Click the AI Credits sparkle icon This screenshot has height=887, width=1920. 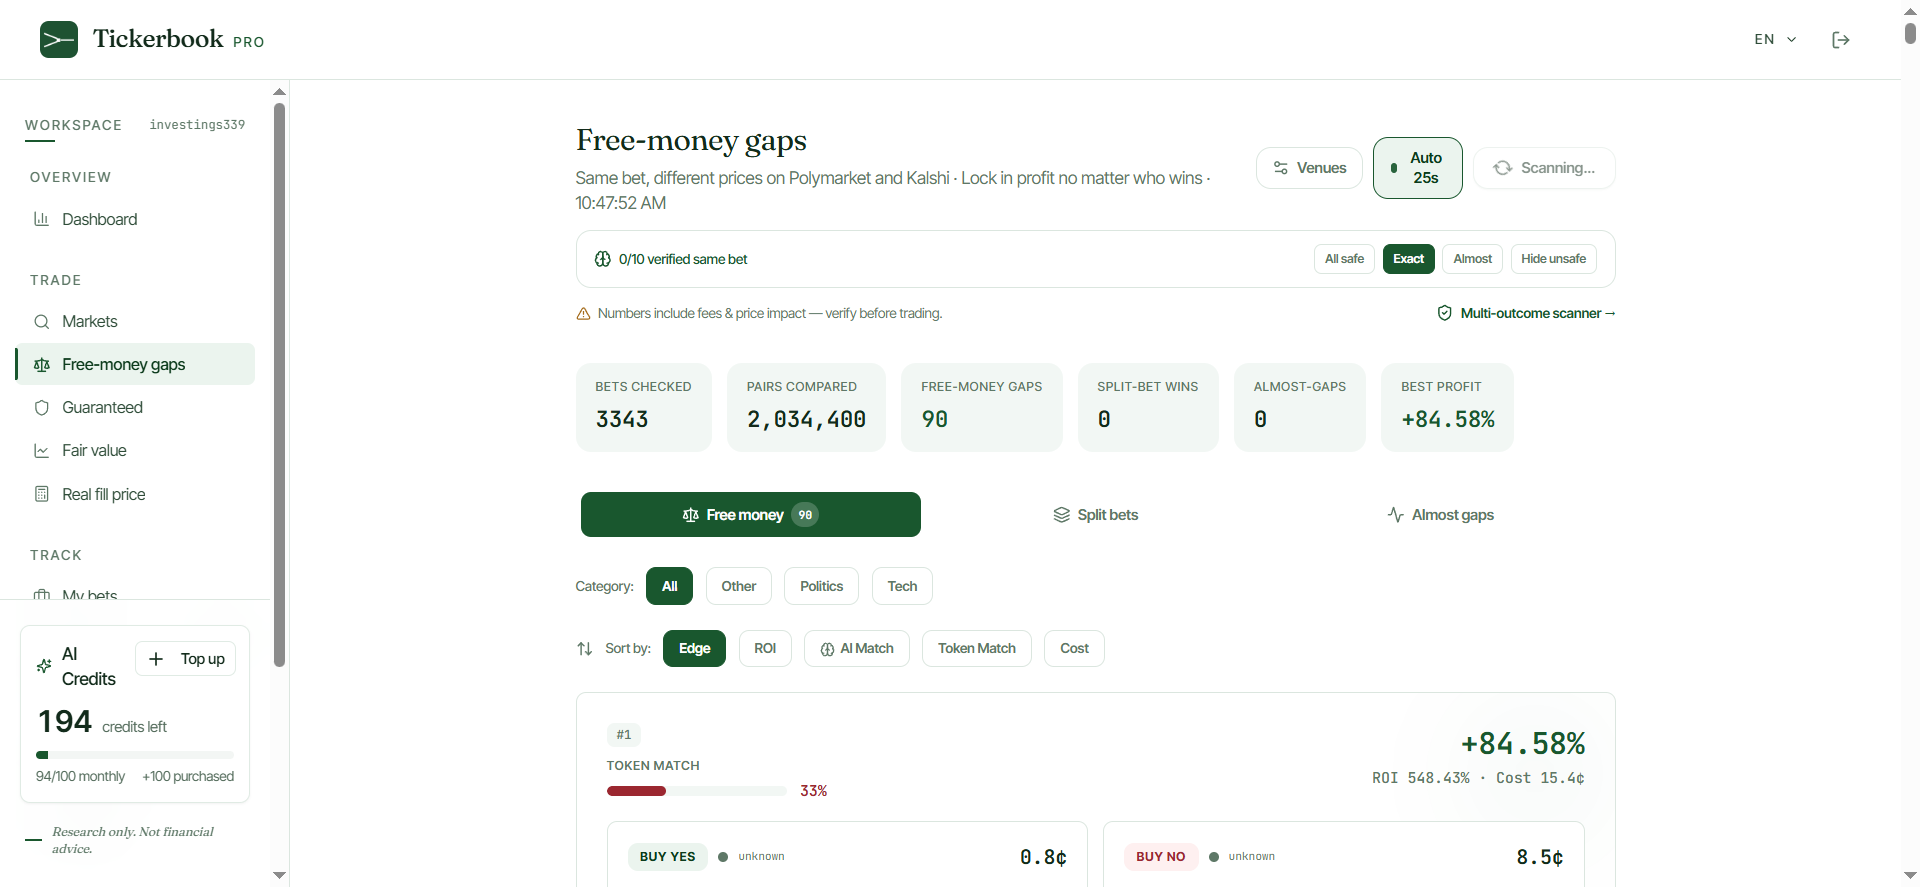44,666
